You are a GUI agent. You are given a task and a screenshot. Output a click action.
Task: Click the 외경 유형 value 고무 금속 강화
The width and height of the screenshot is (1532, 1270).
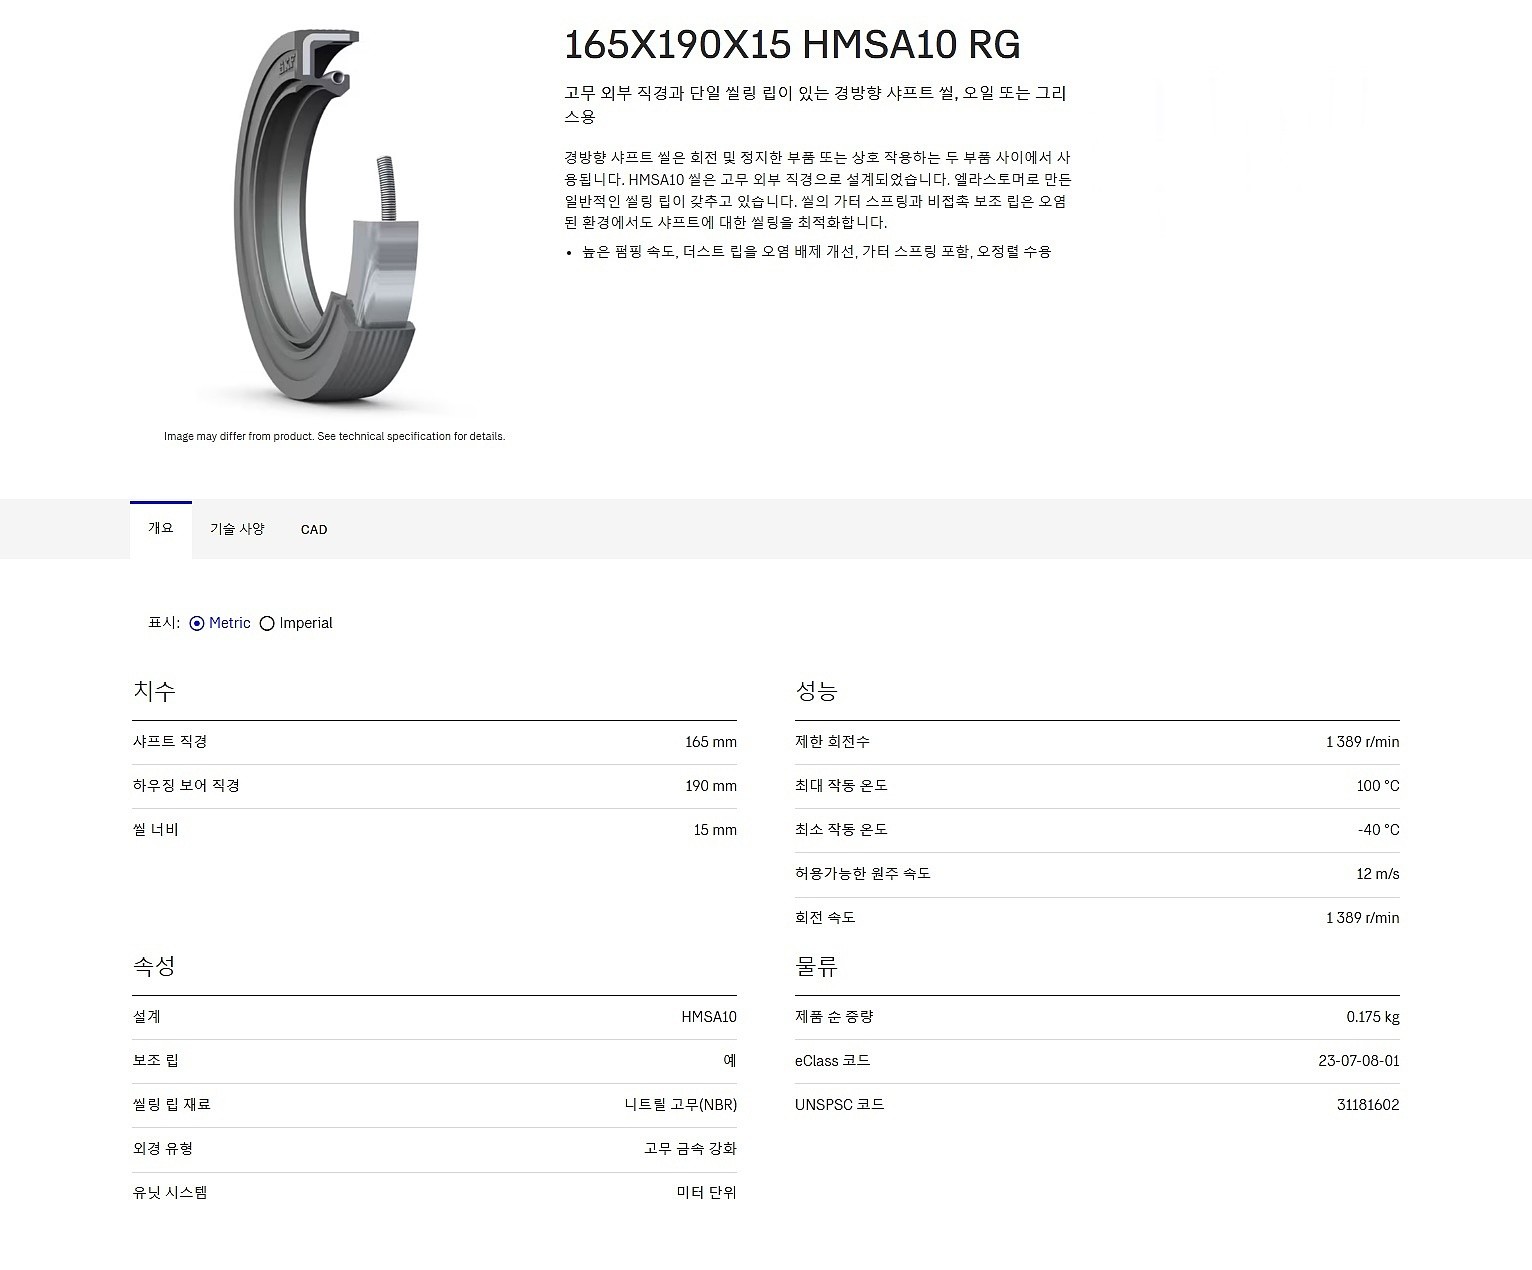[690, 1149]
